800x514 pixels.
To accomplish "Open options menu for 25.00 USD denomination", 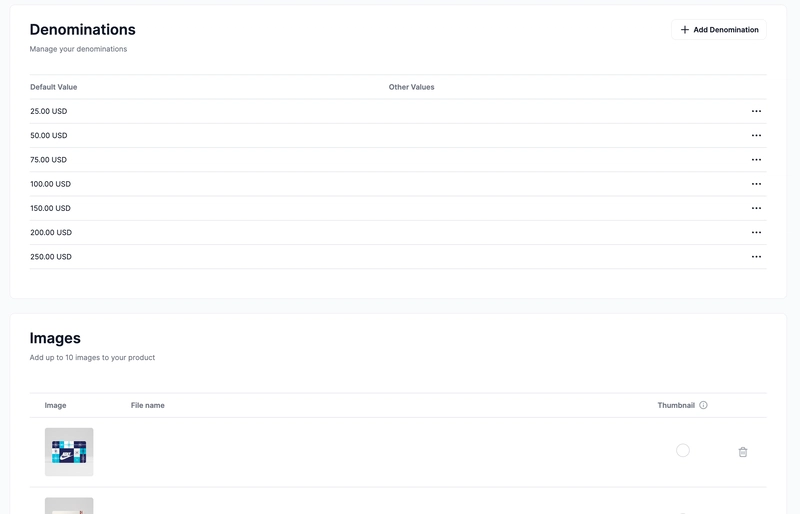I will 756,111.
